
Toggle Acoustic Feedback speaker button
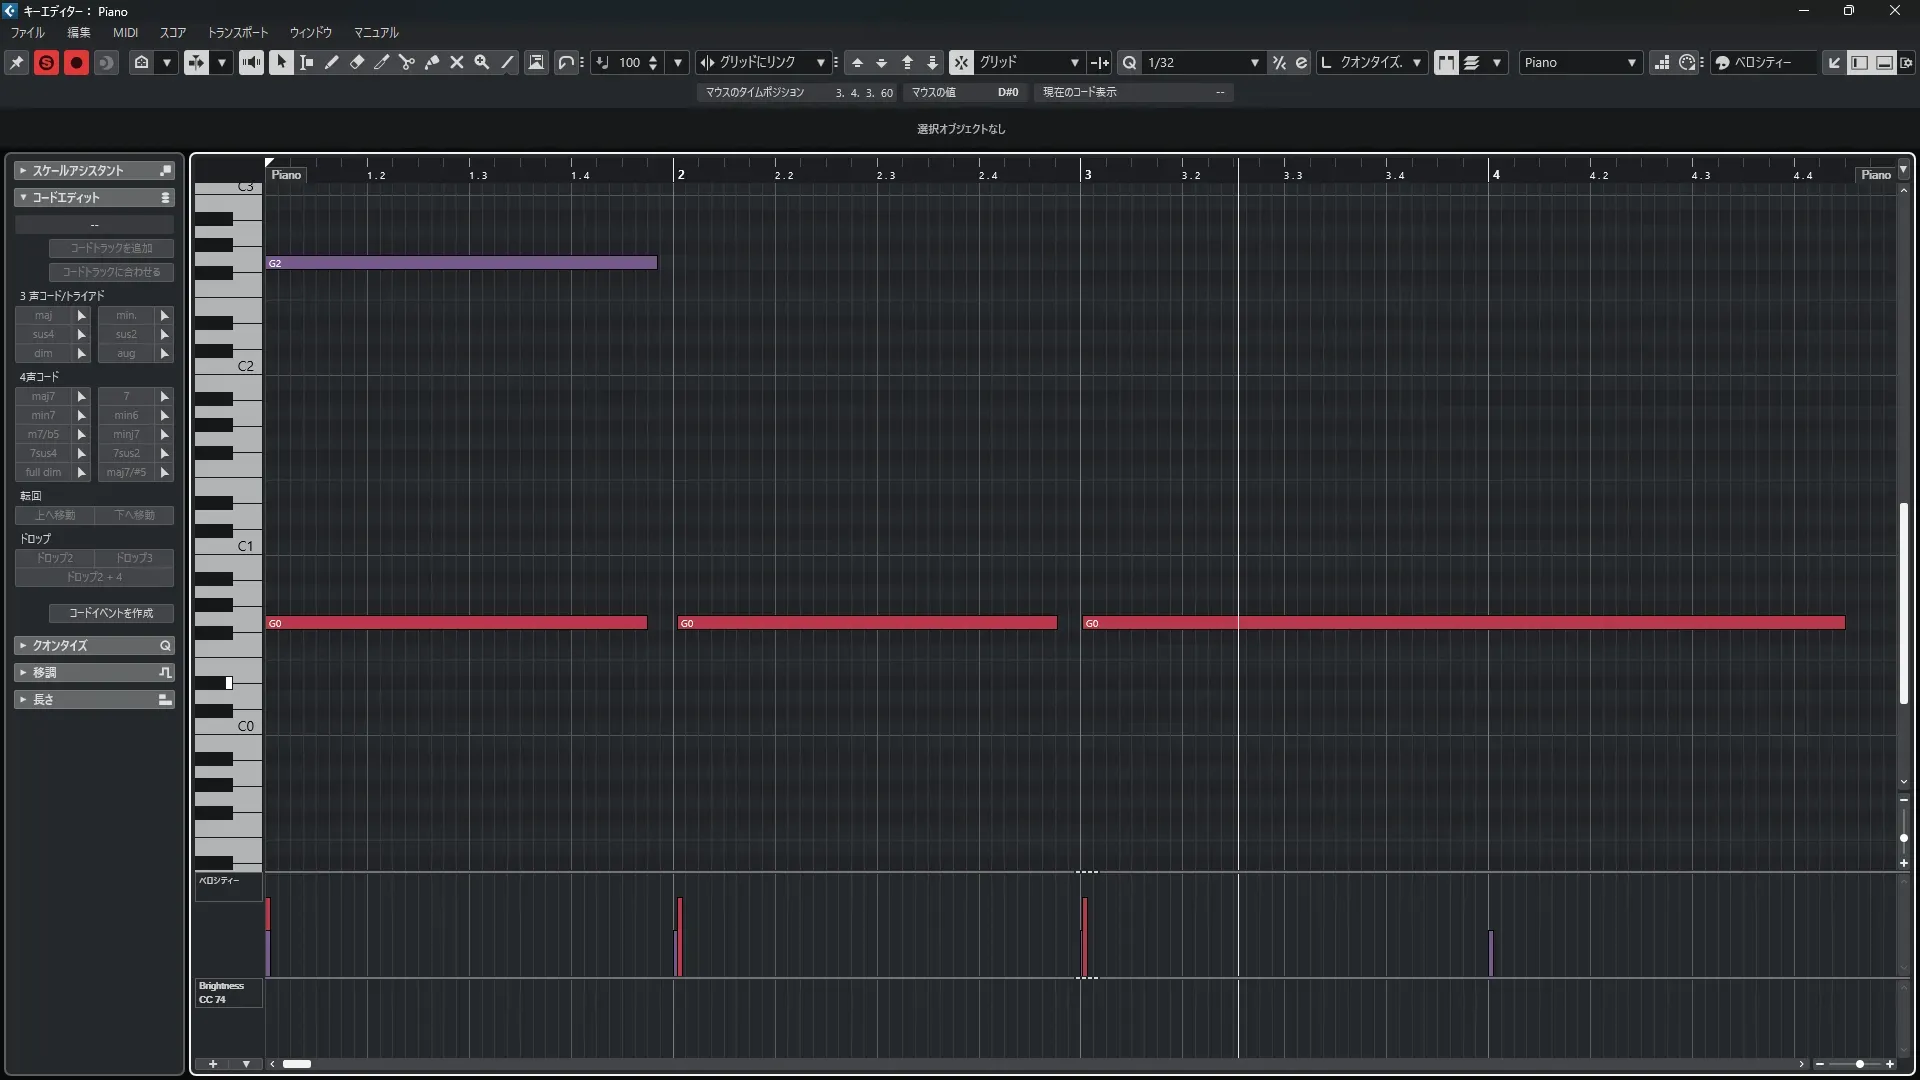[251, 62]
